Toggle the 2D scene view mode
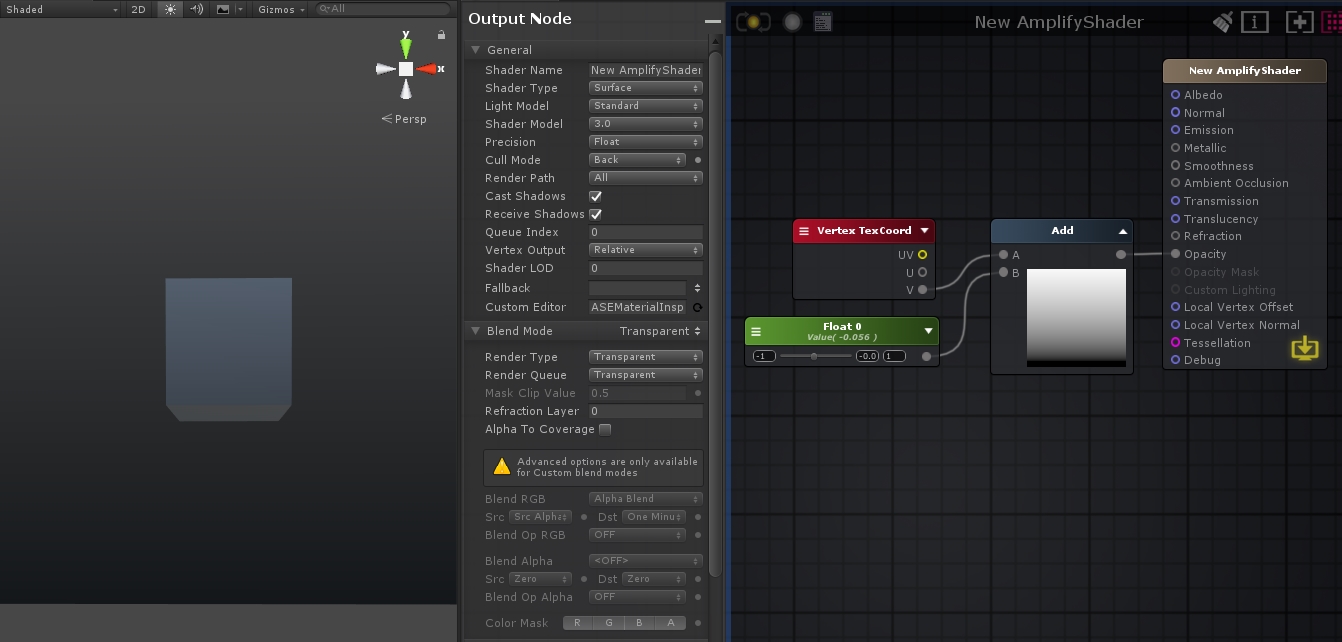Viewport: 1342px width, 642px height. click(139, 9)
